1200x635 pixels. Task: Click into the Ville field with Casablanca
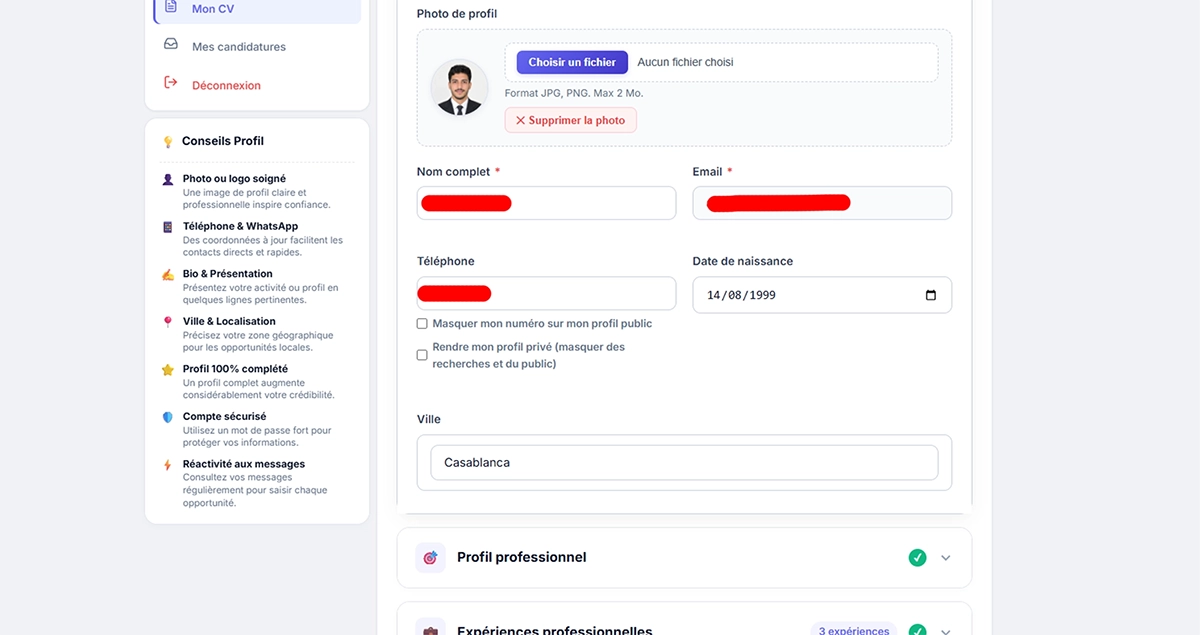pyautogui.click(x=685, y=463)
